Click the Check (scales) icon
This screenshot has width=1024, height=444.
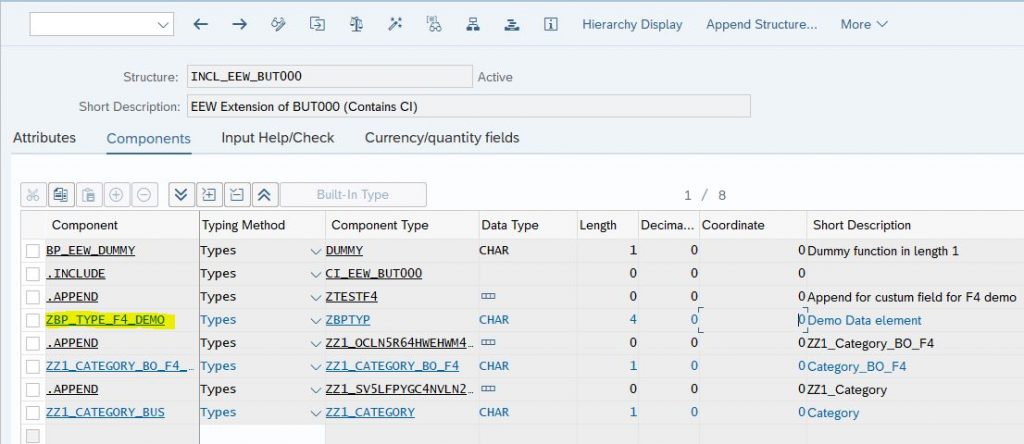(x=356, y=24)
